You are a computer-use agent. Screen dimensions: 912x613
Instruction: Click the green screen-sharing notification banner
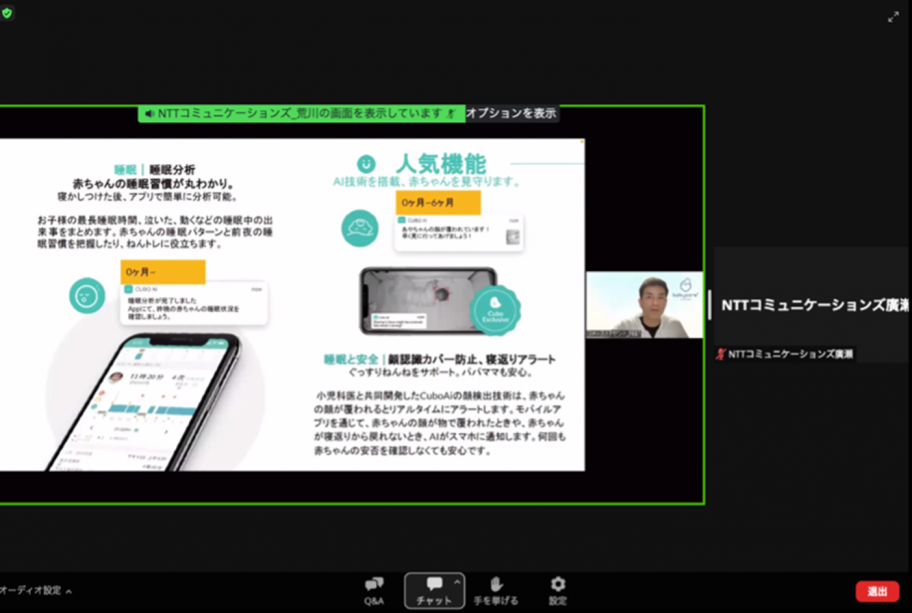tap(301, 113)
